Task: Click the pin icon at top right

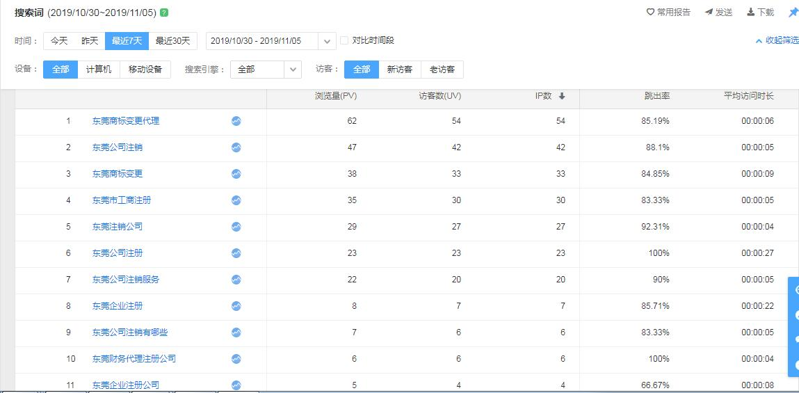Action: tap(793, 13)
